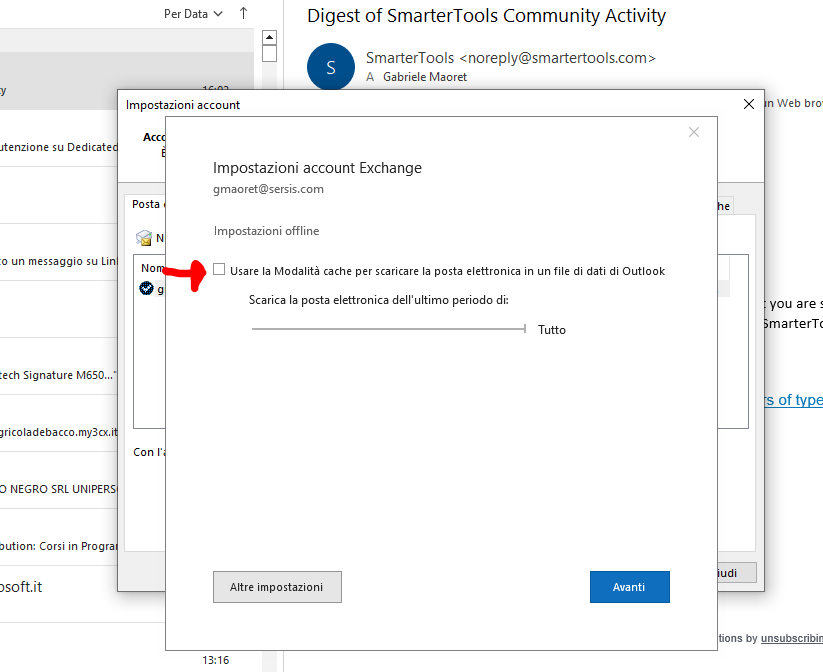The height and width of the screenshot is (672, 823).
Task: Click the SmarterTools sender avatar circle
Action: click(331, 67)
